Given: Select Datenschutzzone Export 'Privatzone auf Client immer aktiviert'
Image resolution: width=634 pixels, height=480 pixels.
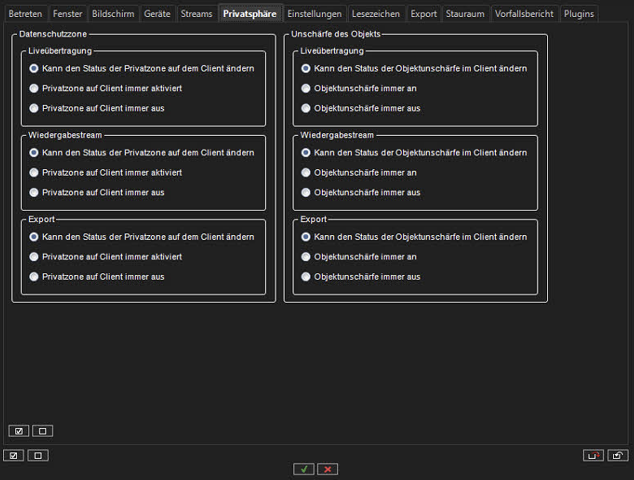Looking at the screenshot, I should click(x=106, y=257).
